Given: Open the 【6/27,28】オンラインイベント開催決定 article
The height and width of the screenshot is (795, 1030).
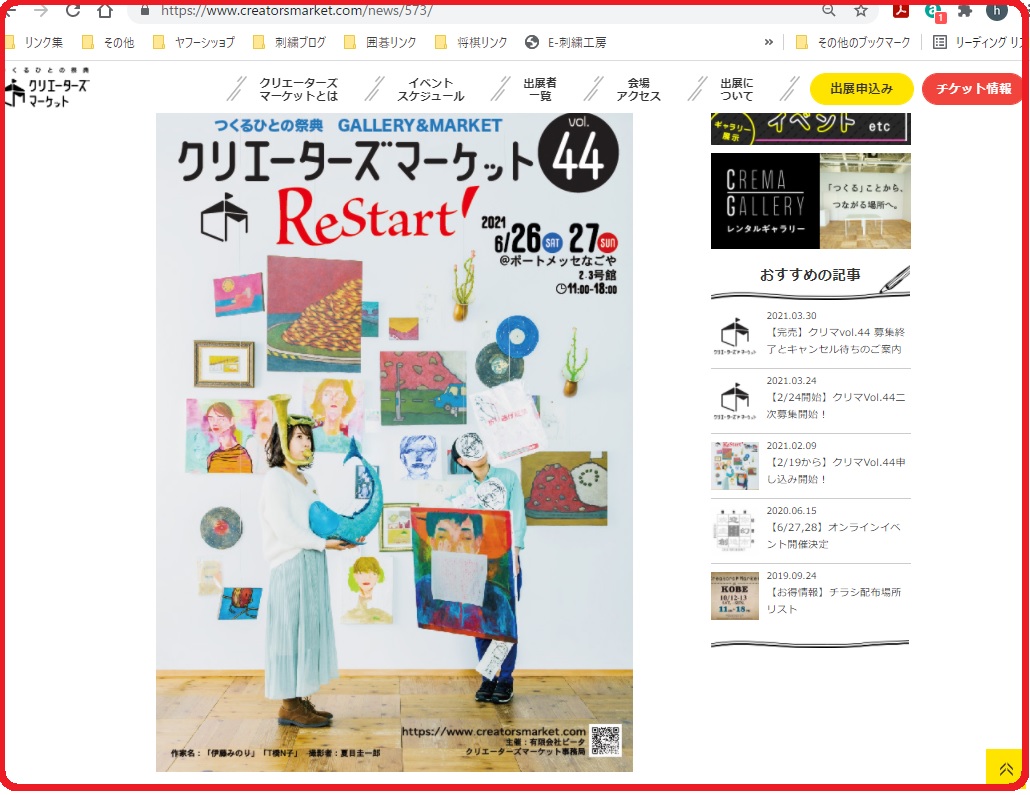Looking at the screenshot, I should (834, 536).
